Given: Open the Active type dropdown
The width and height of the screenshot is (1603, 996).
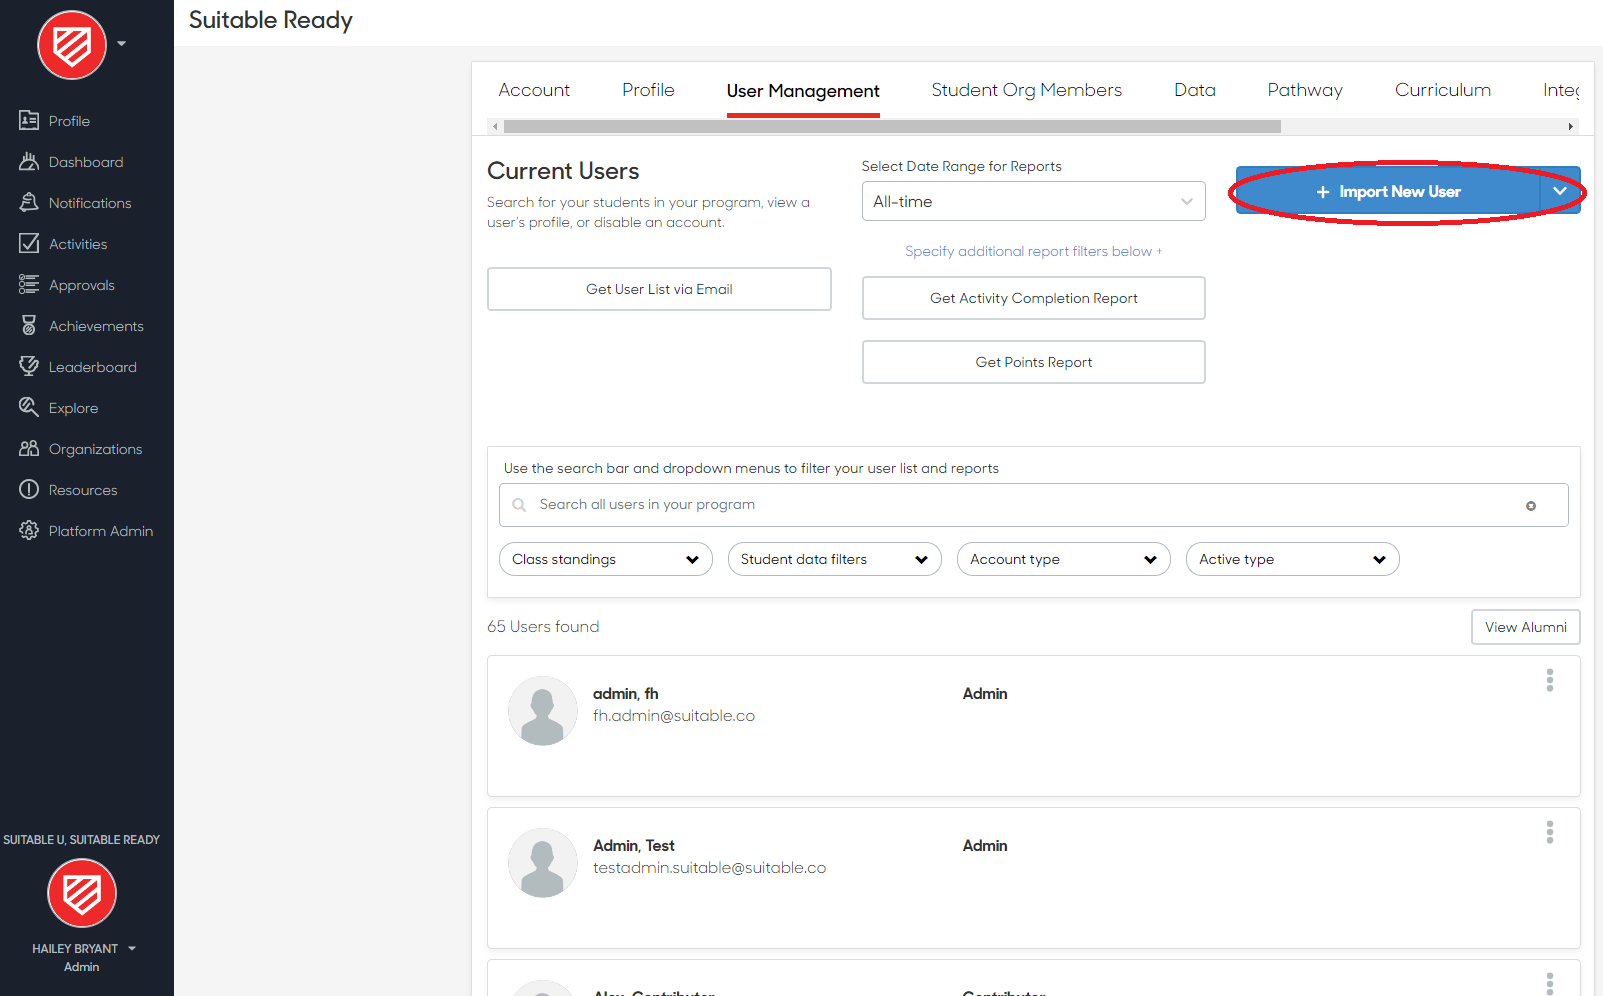Looking at the screenshot, I should coord(1292,559).
